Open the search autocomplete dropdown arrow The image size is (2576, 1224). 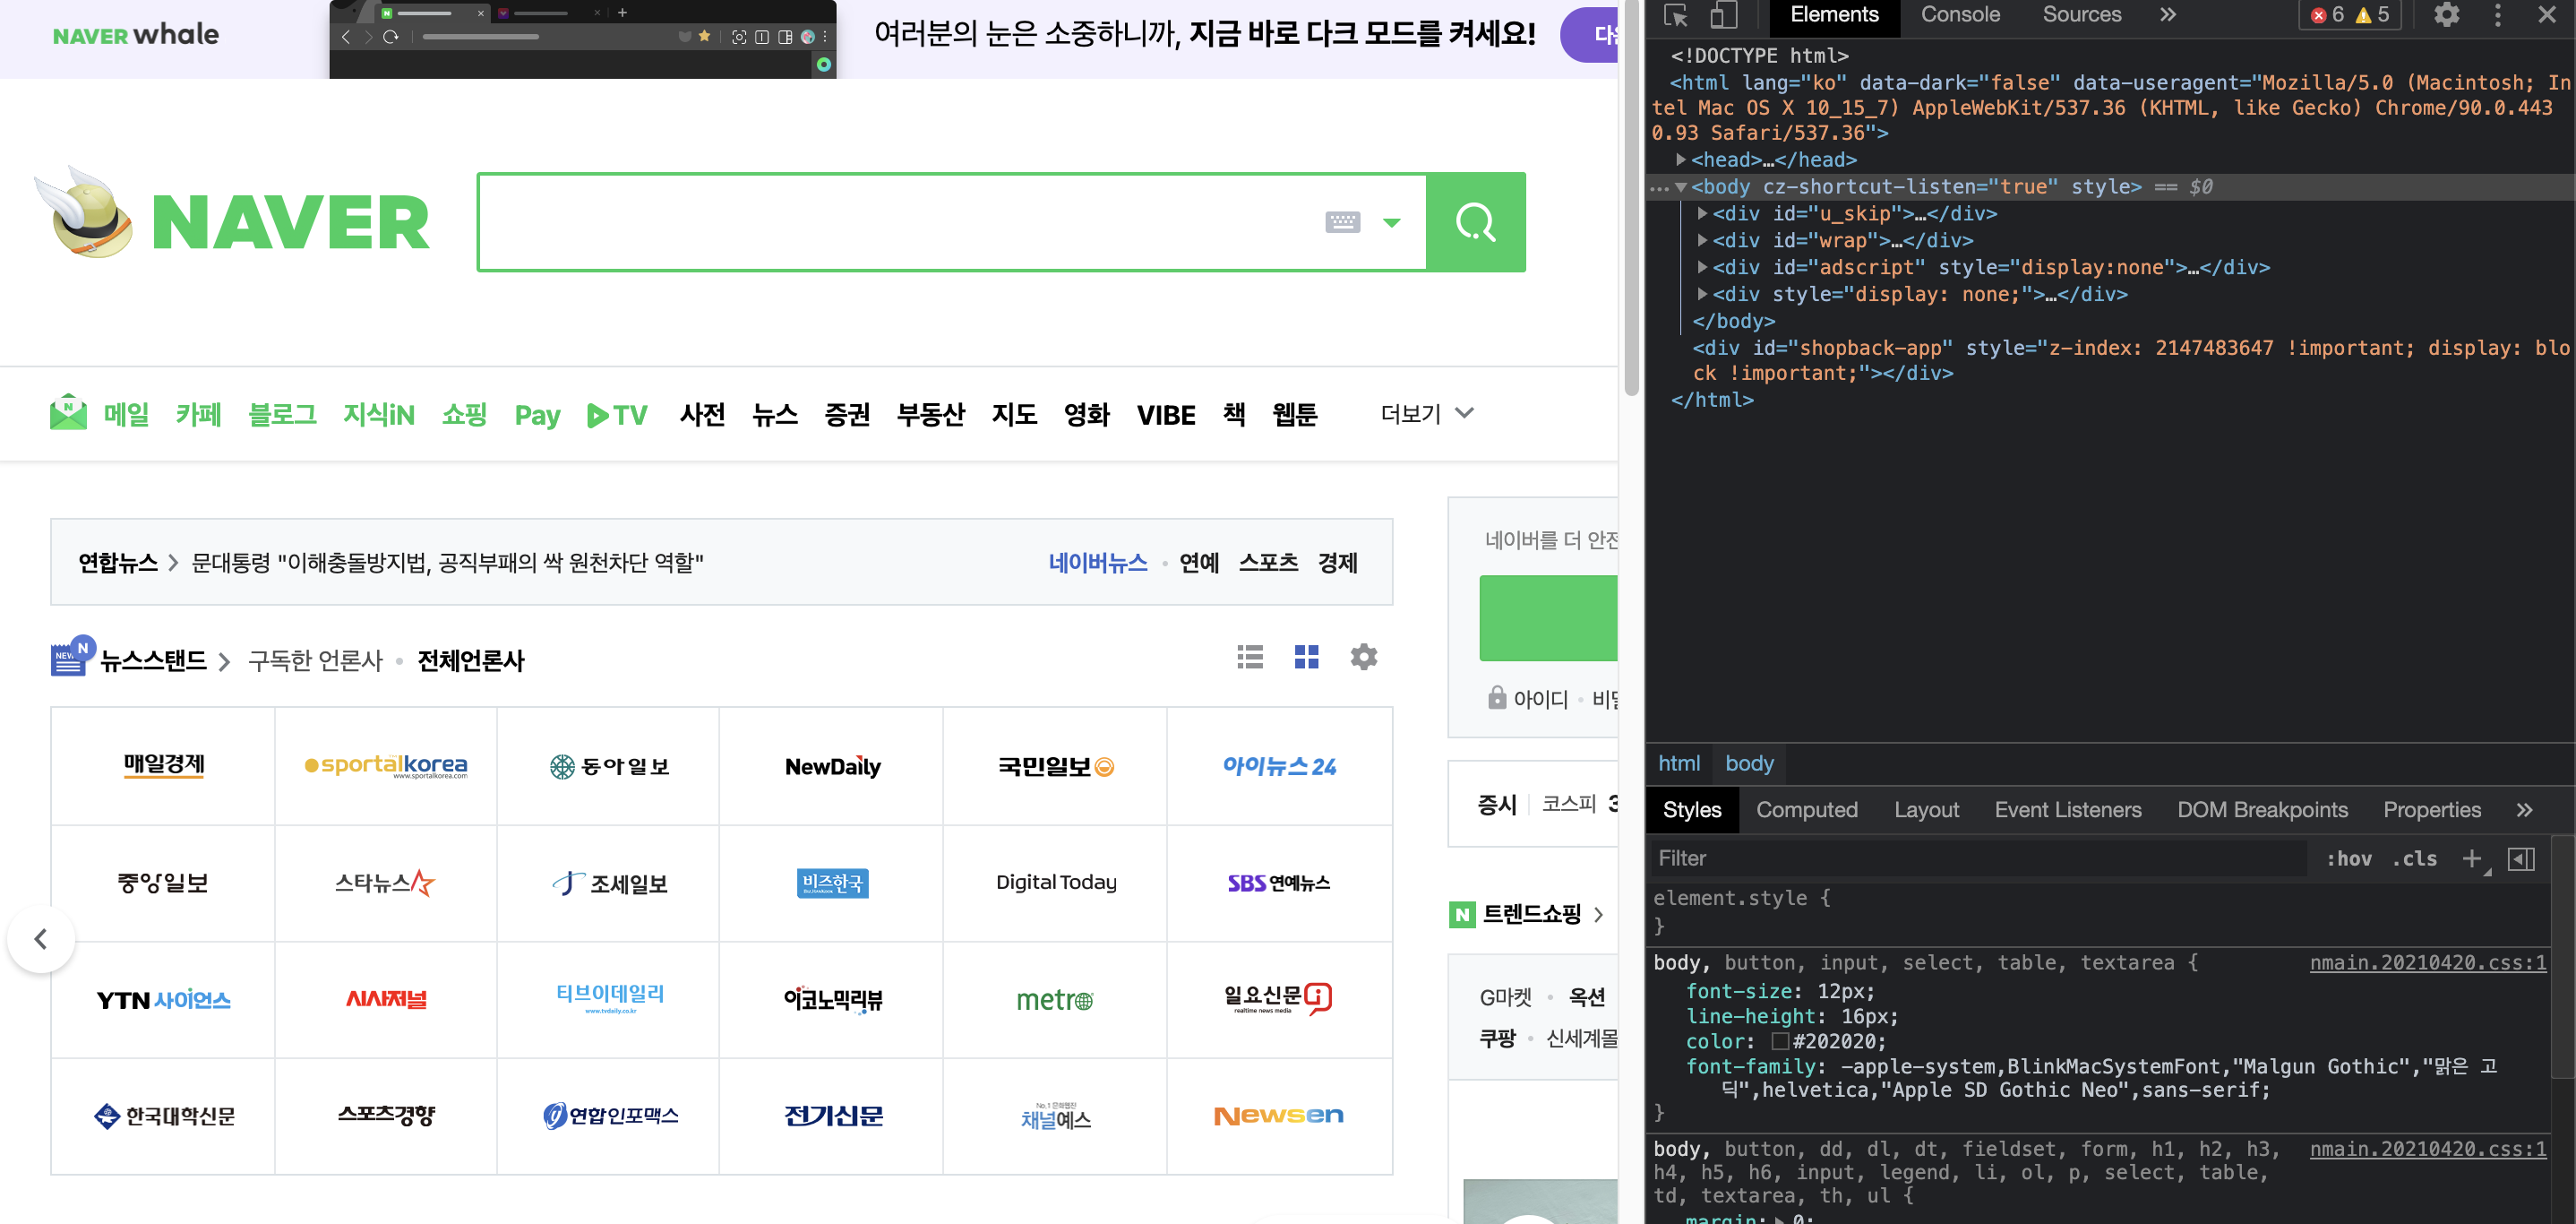1391,222
